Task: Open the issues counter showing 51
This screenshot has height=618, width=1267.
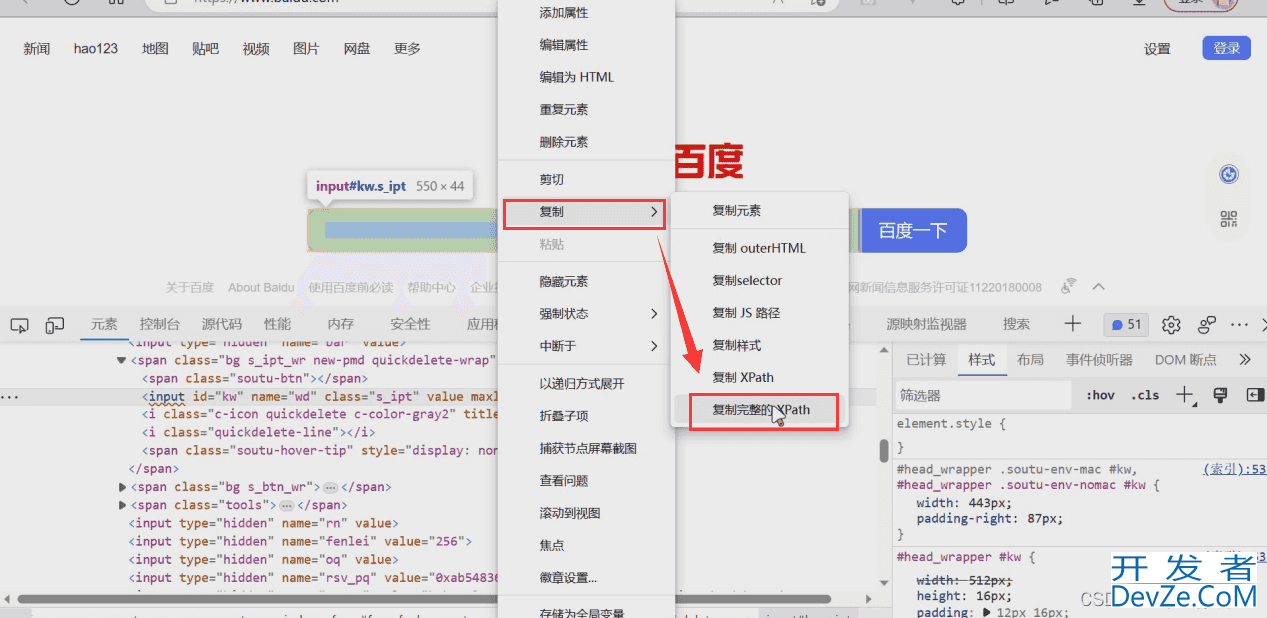Action: click(x=1127, y=325)
